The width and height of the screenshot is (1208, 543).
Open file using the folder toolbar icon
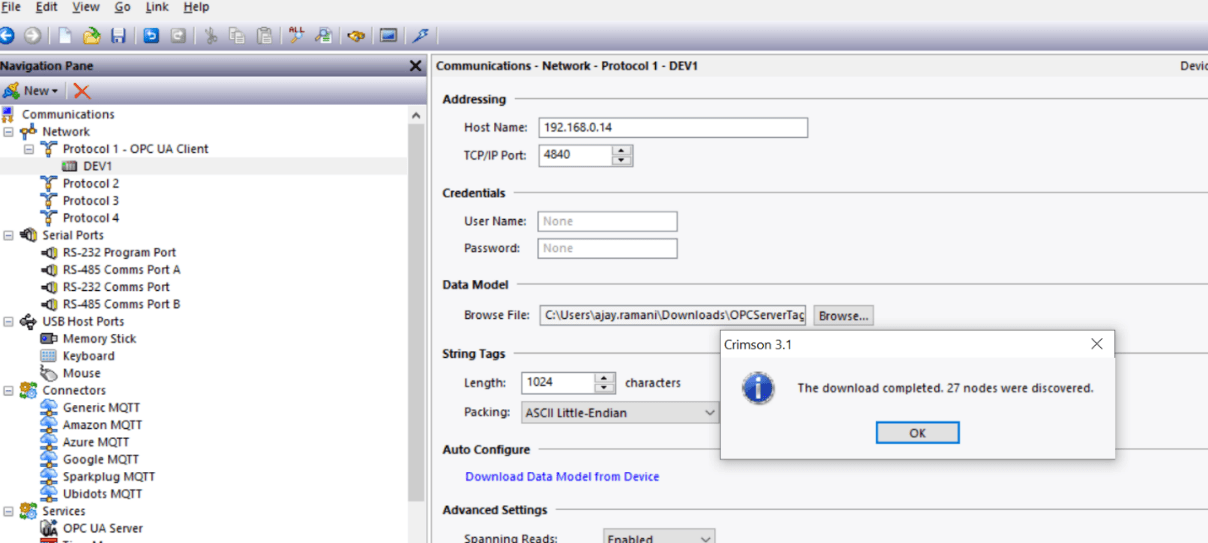click(92, 36)
